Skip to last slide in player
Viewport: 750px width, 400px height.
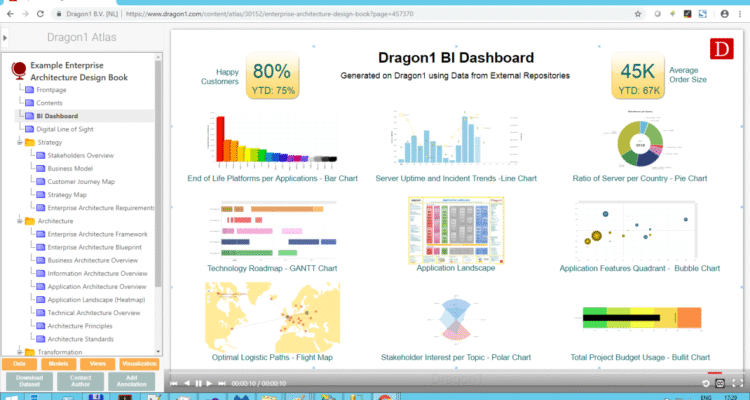pos(222,383)
